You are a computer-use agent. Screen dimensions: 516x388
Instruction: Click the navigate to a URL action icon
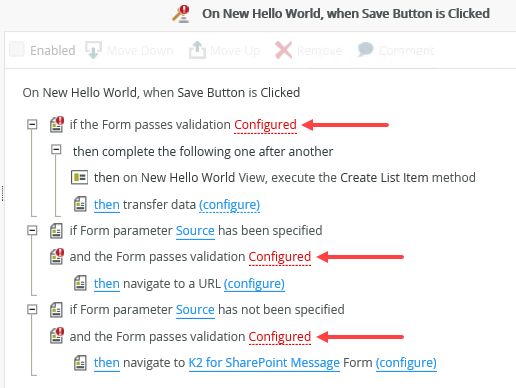click(x=80, y=283)
